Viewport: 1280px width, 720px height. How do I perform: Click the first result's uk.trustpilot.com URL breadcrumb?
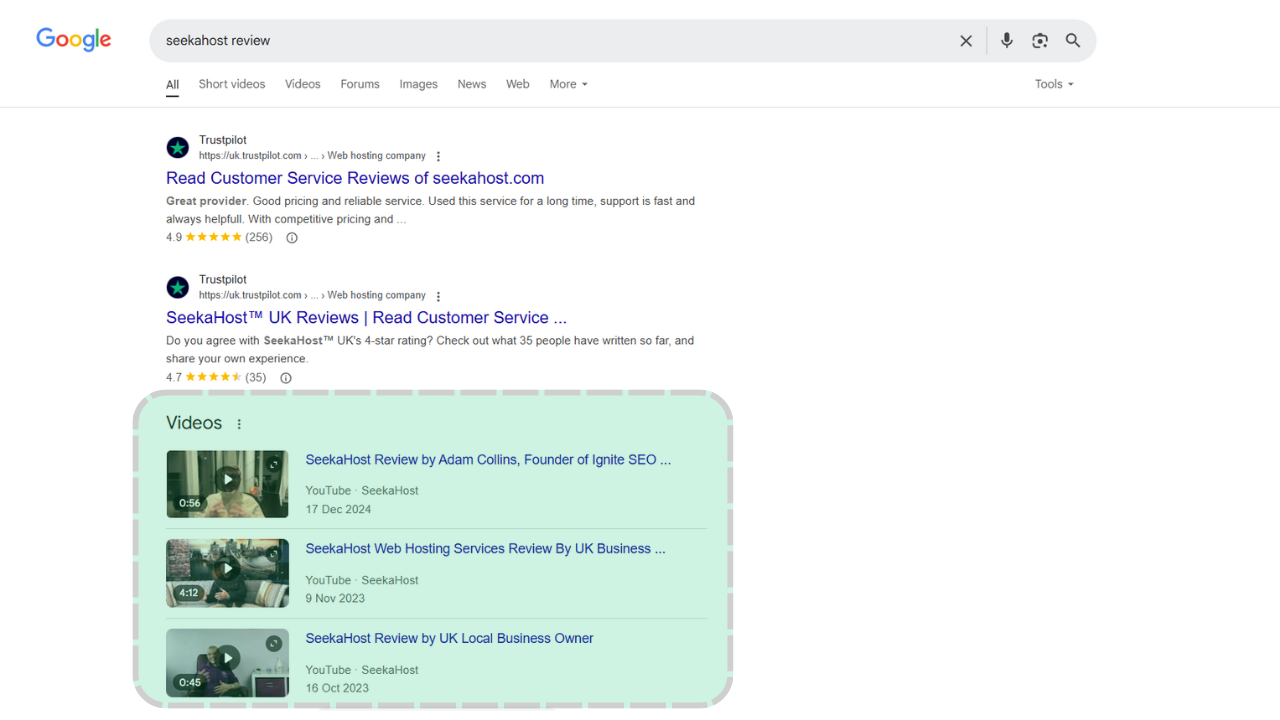[x=312, y=156]
